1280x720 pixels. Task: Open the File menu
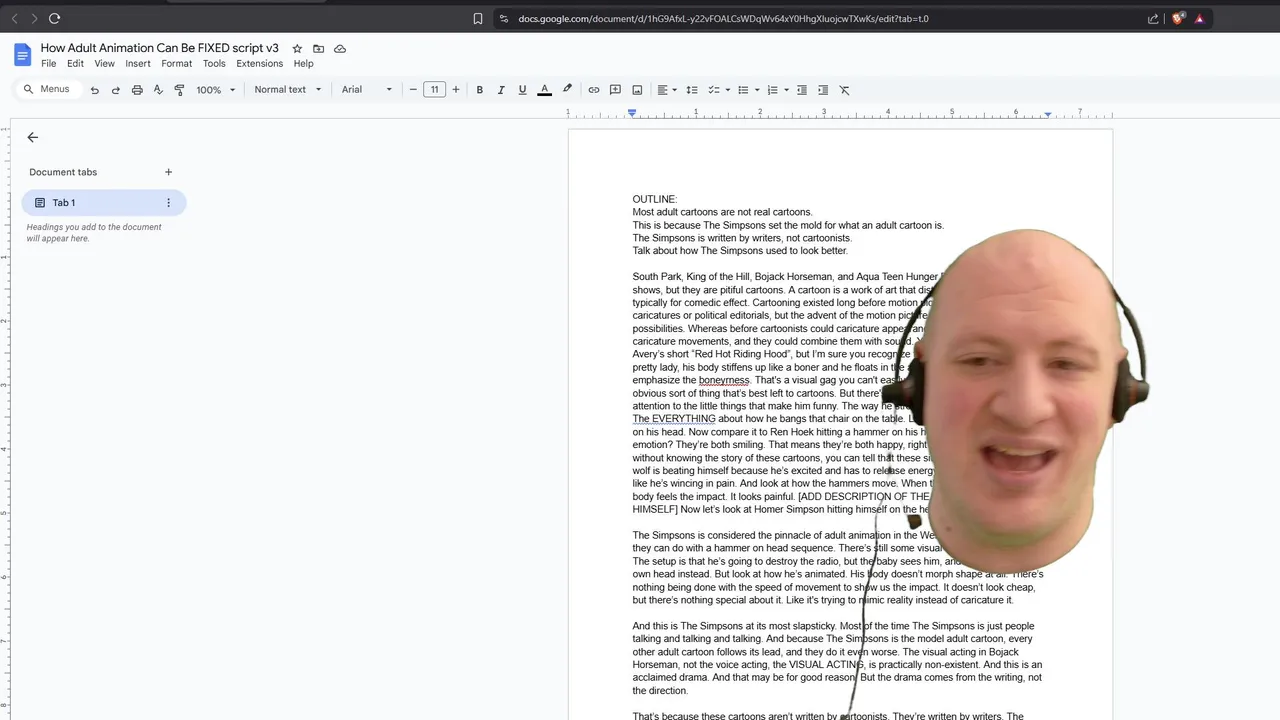click(x=49, y=63)
